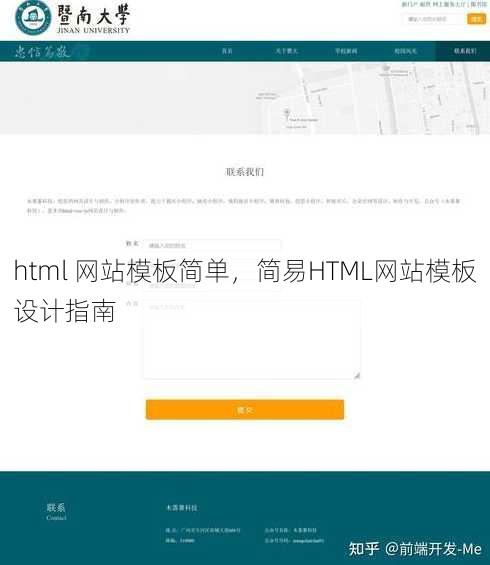Click the 联系我们 page heading

tap(245, 172)
